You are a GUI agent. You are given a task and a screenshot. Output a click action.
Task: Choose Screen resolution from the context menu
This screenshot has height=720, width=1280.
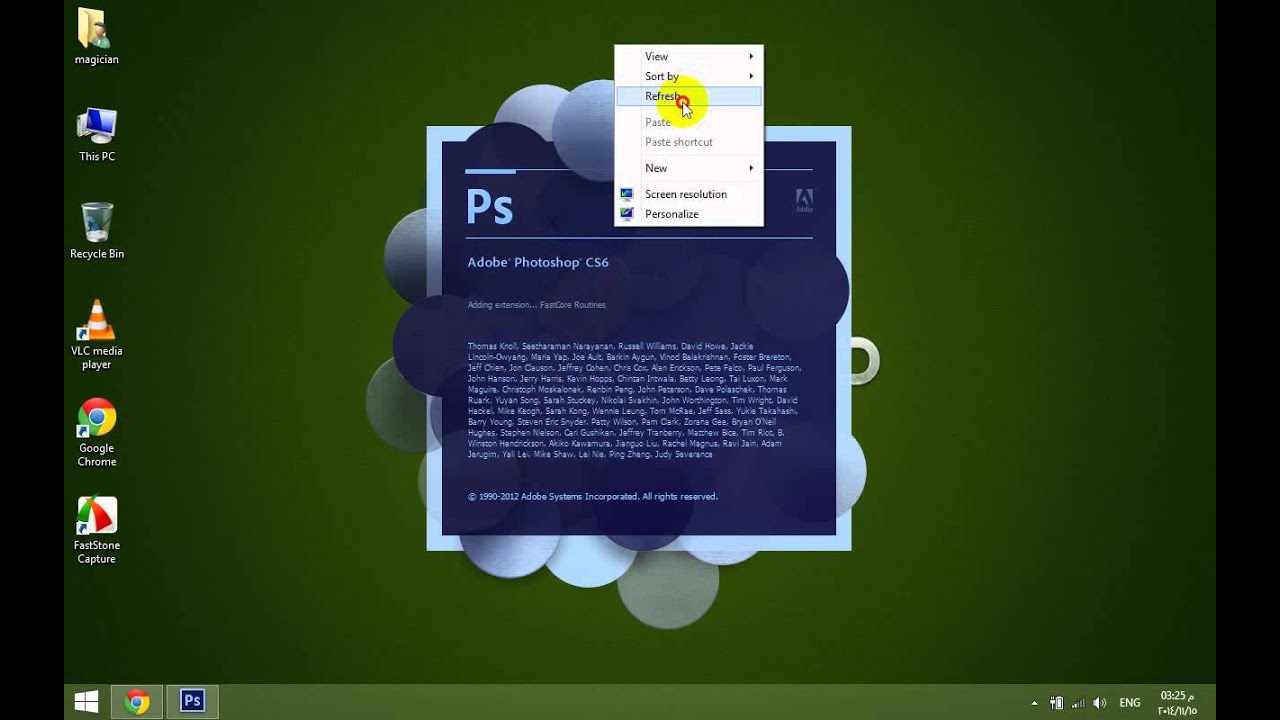(688, 194)
